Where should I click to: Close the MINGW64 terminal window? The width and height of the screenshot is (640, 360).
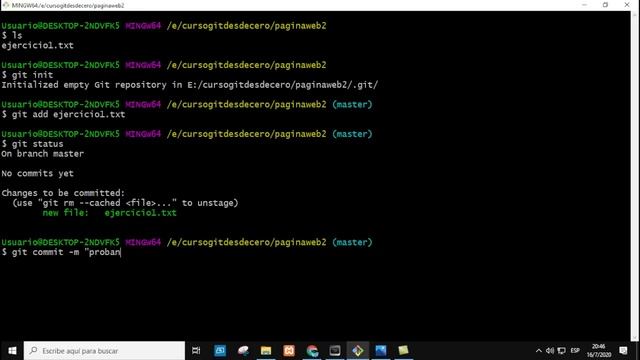coord(627,5)
